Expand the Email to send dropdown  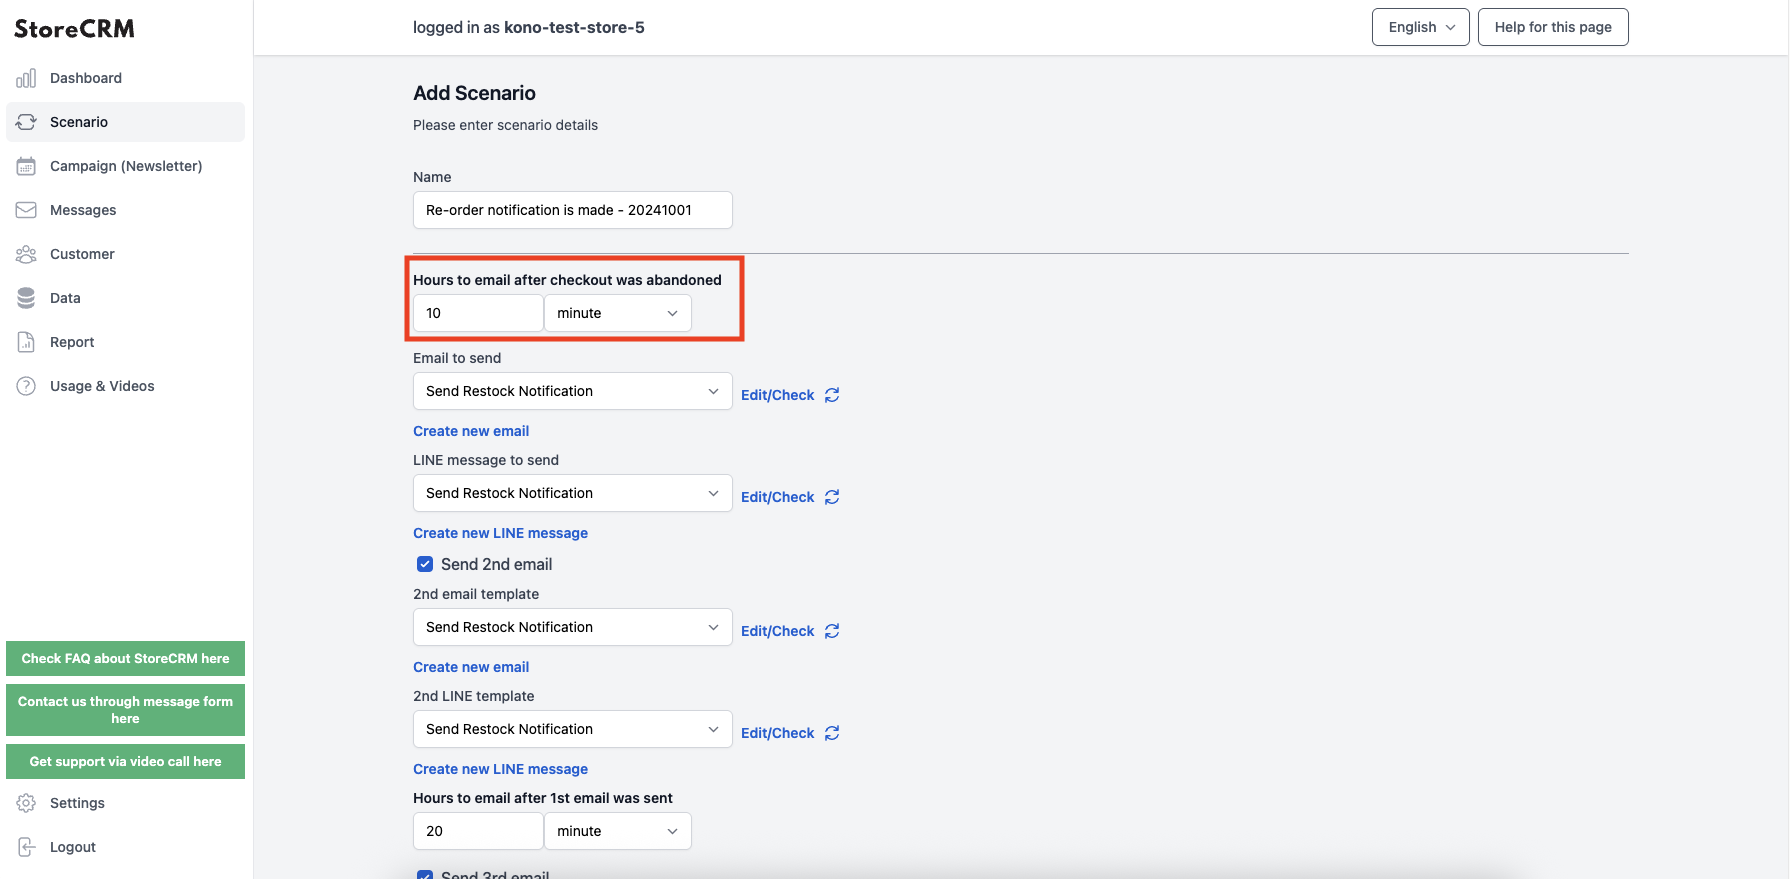(x=573, y=391)
